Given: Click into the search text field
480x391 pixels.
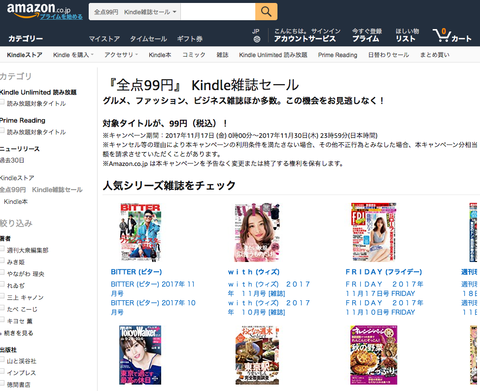Looking at the screenshot, I should coord(218,12).
